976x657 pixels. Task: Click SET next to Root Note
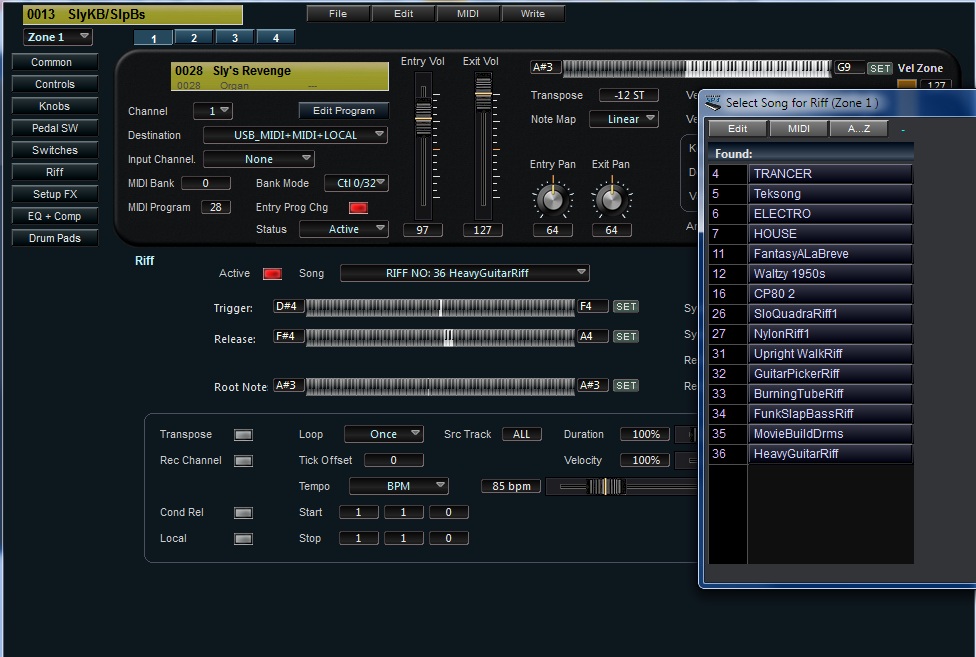[x=625, y=386]
